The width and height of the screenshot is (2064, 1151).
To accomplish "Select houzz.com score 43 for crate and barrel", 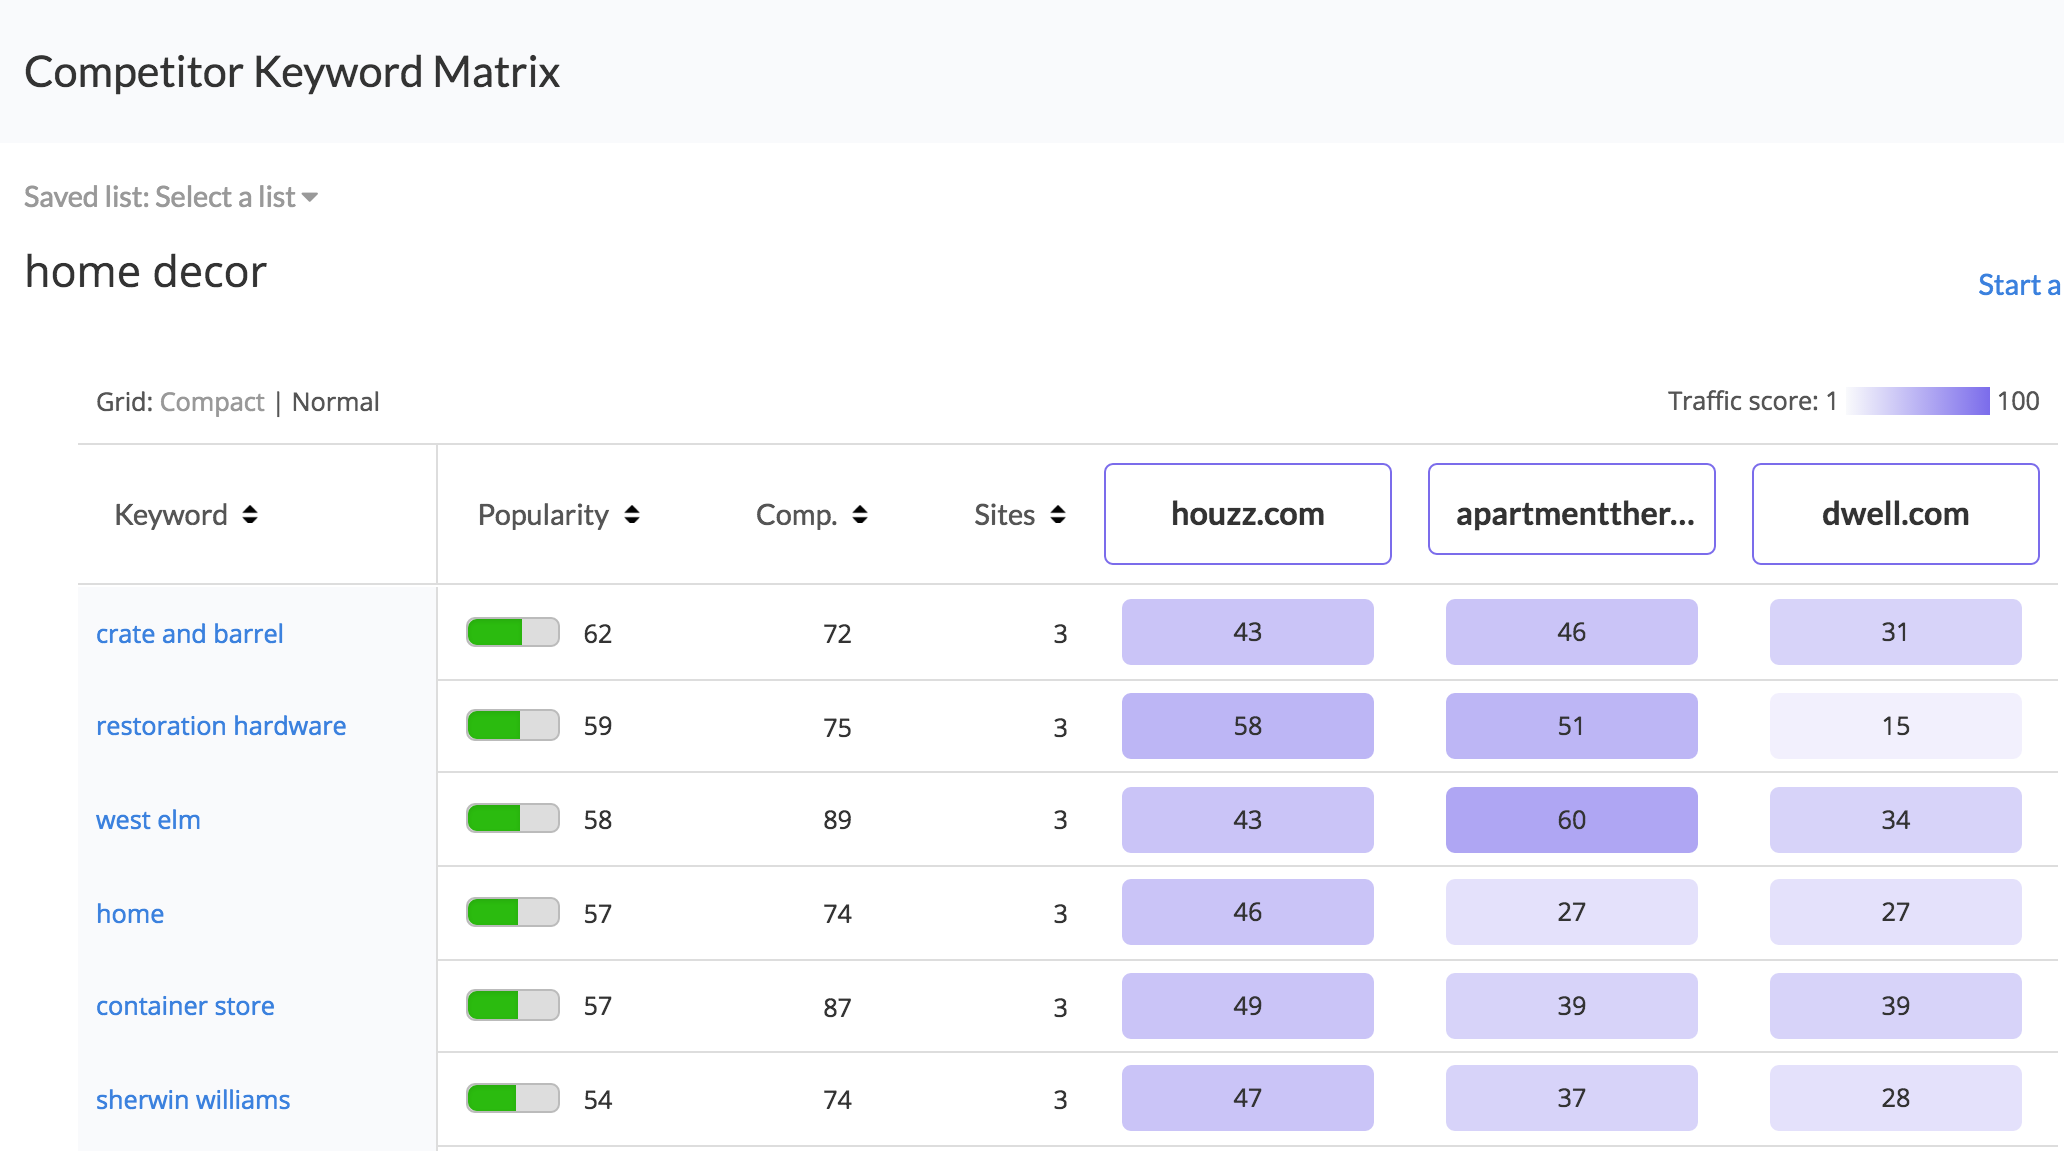I will [1248, 632].
